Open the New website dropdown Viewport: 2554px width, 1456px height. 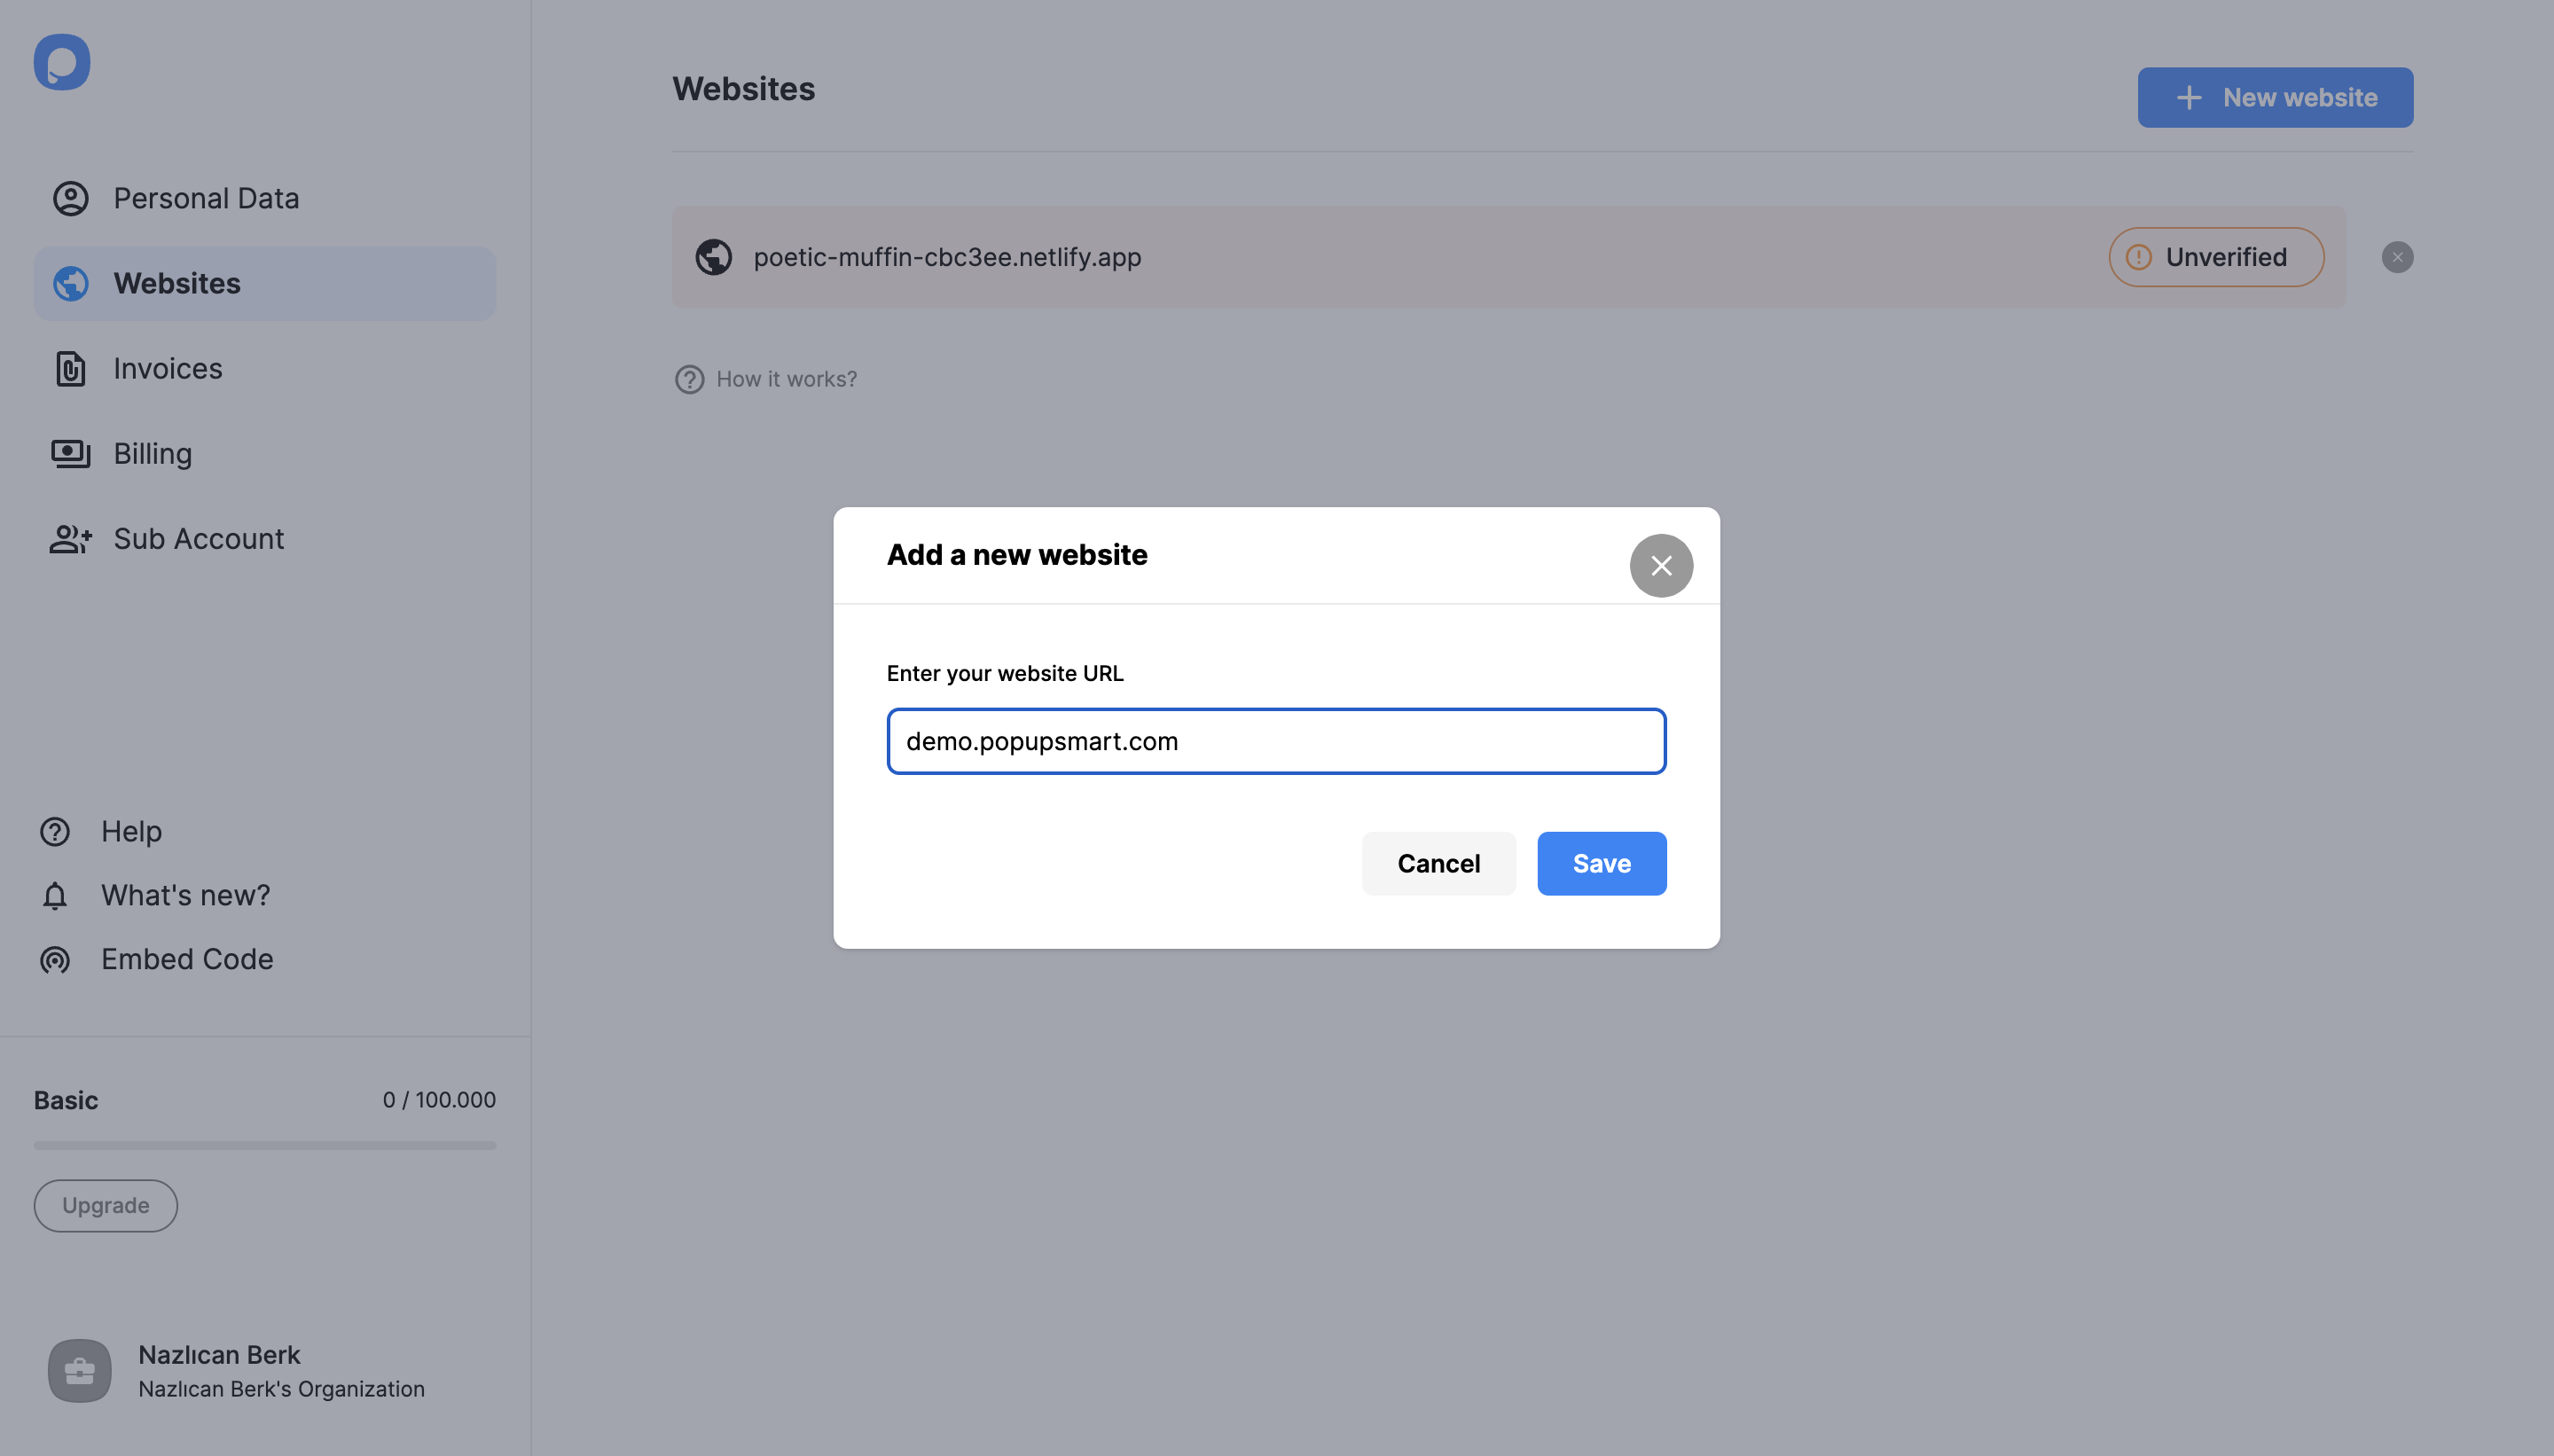coord(2275,97)
